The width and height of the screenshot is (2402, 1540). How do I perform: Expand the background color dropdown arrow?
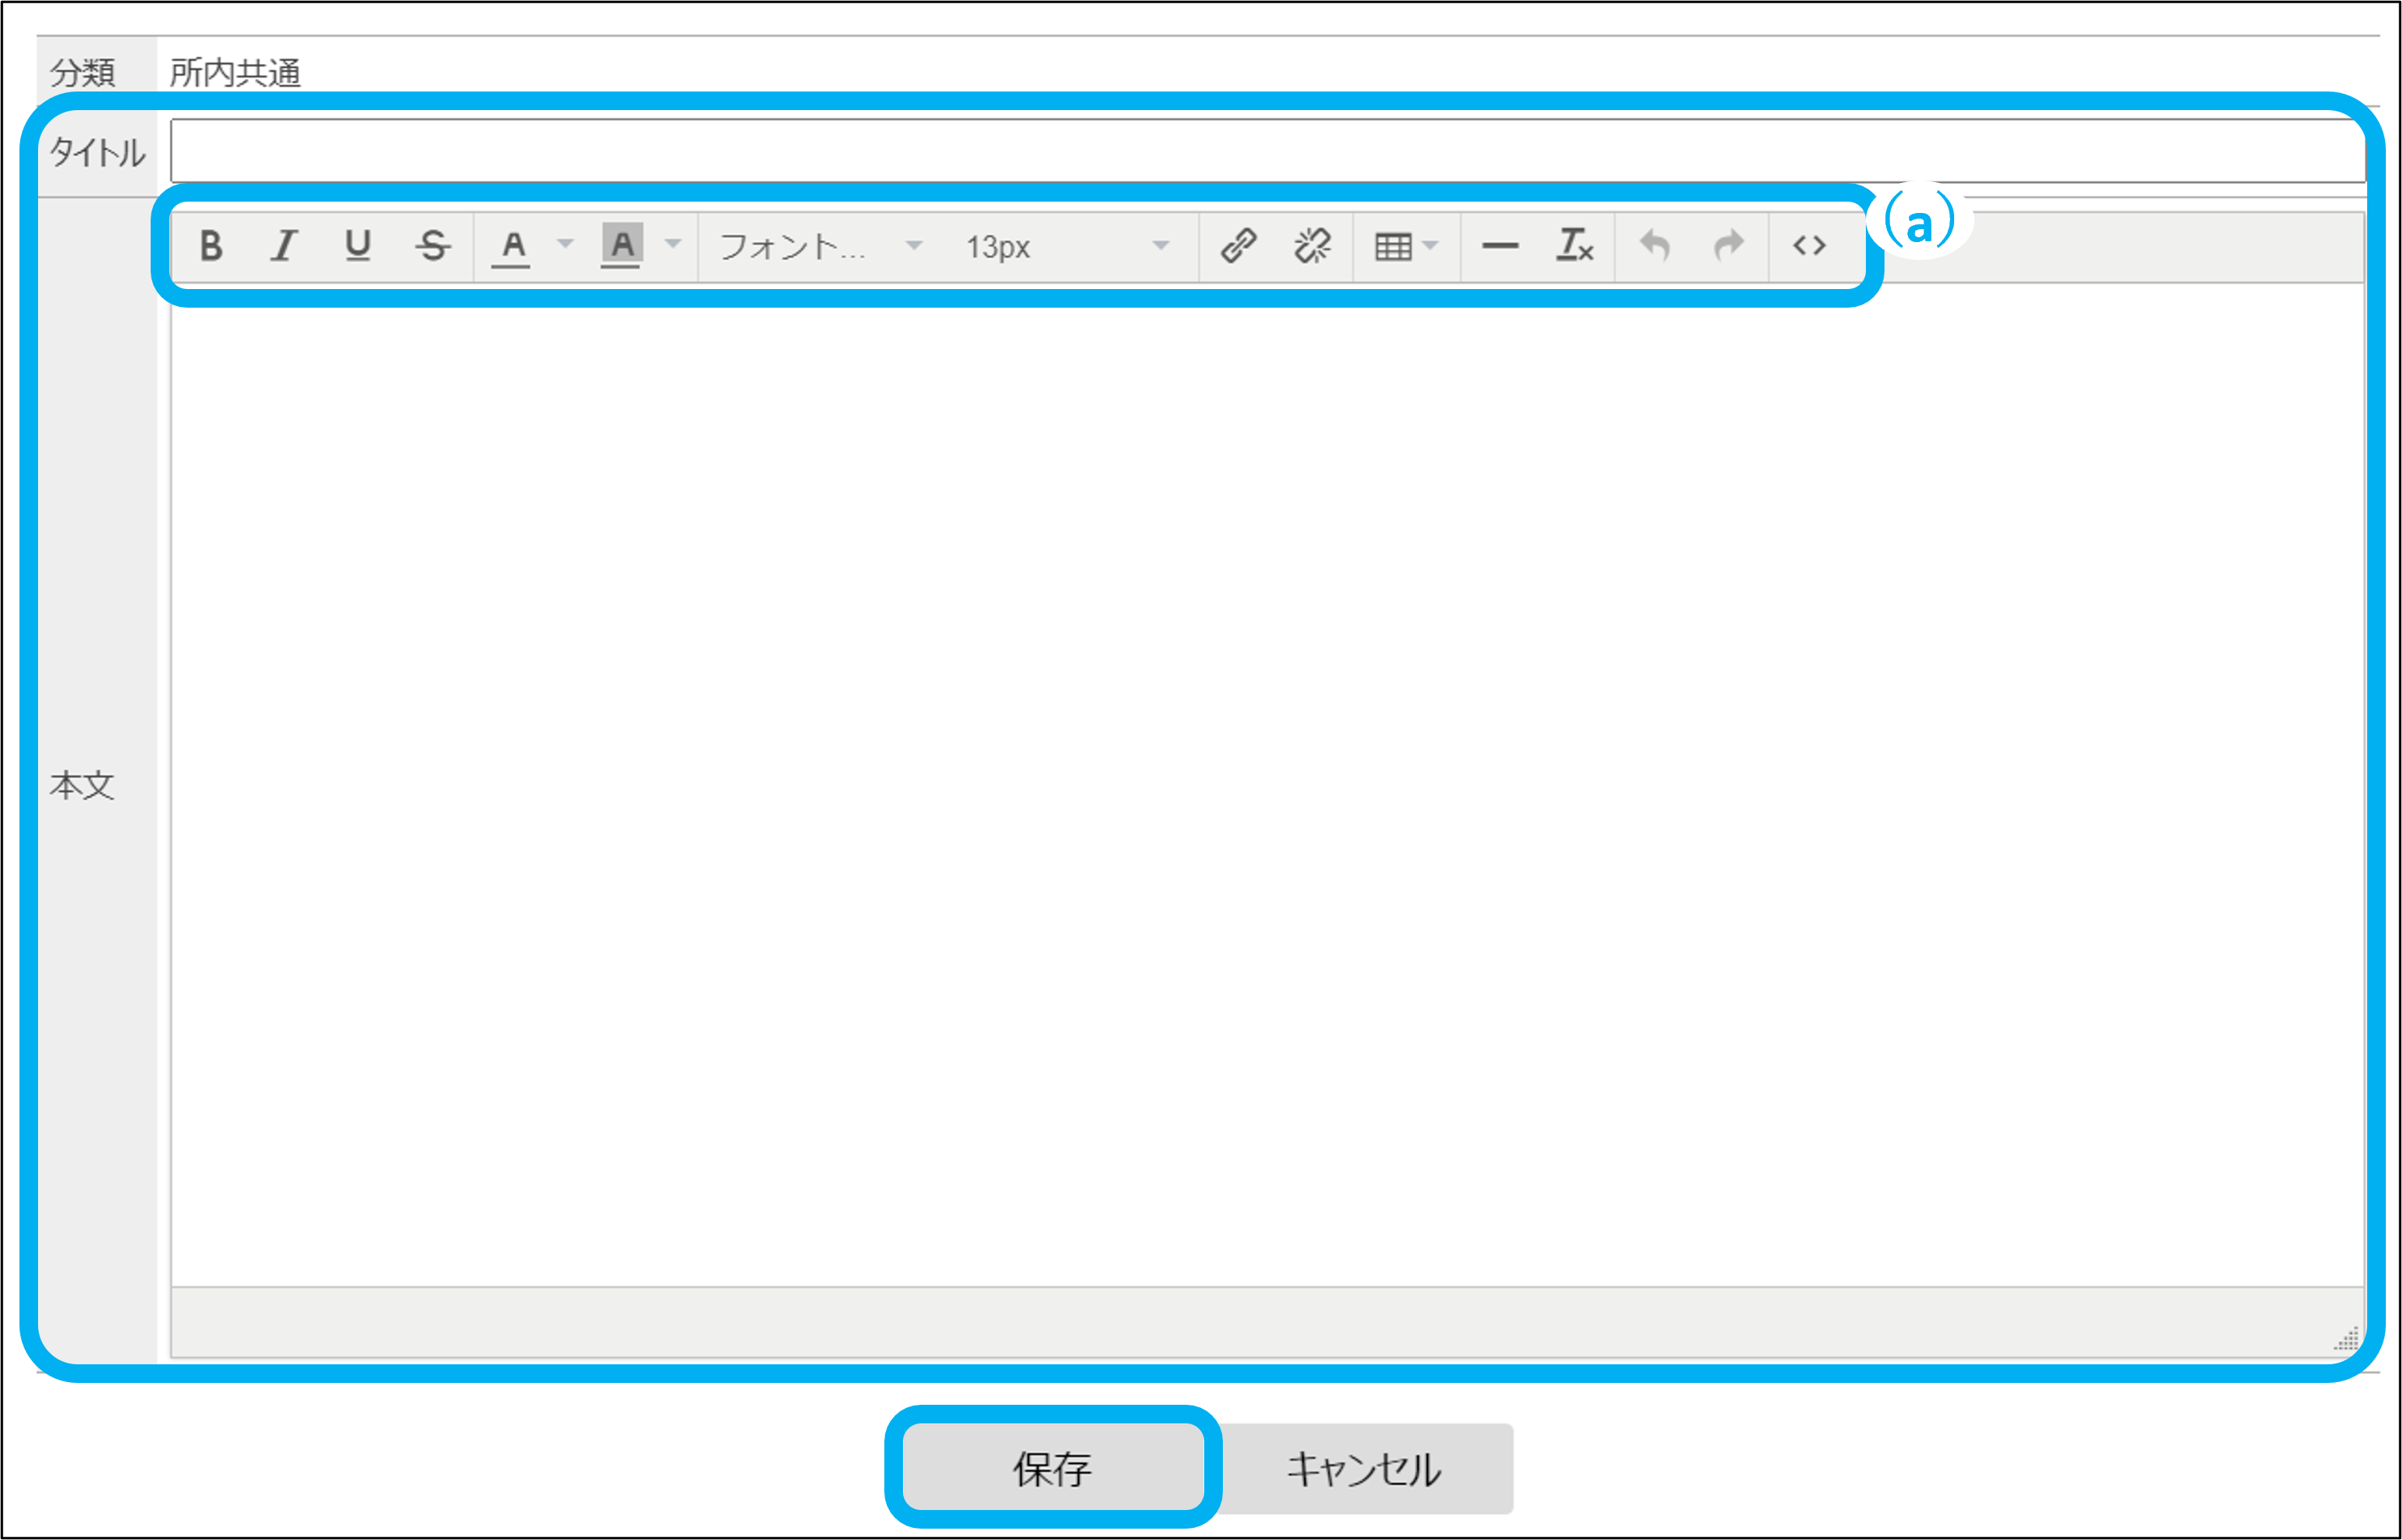tap(673, 243)
